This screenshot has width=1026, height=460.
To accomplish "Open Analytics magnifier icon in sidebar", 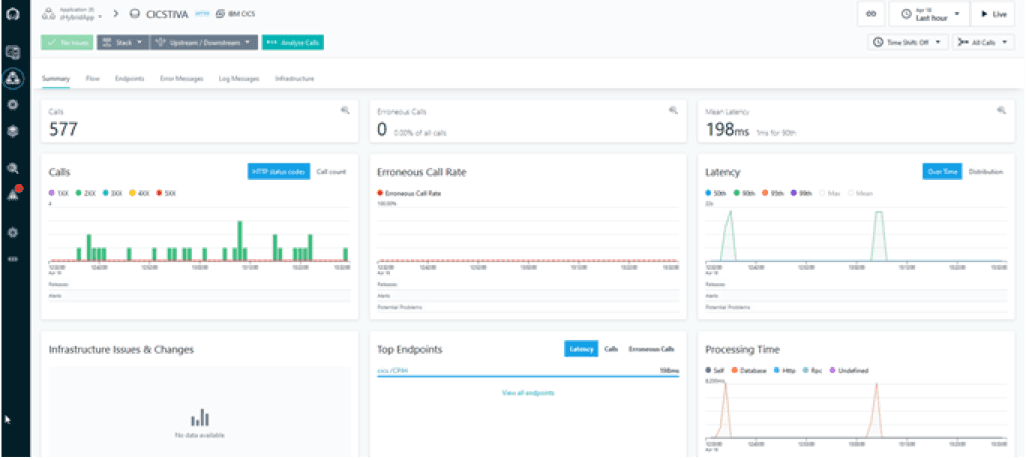I will tap(13, 168).
